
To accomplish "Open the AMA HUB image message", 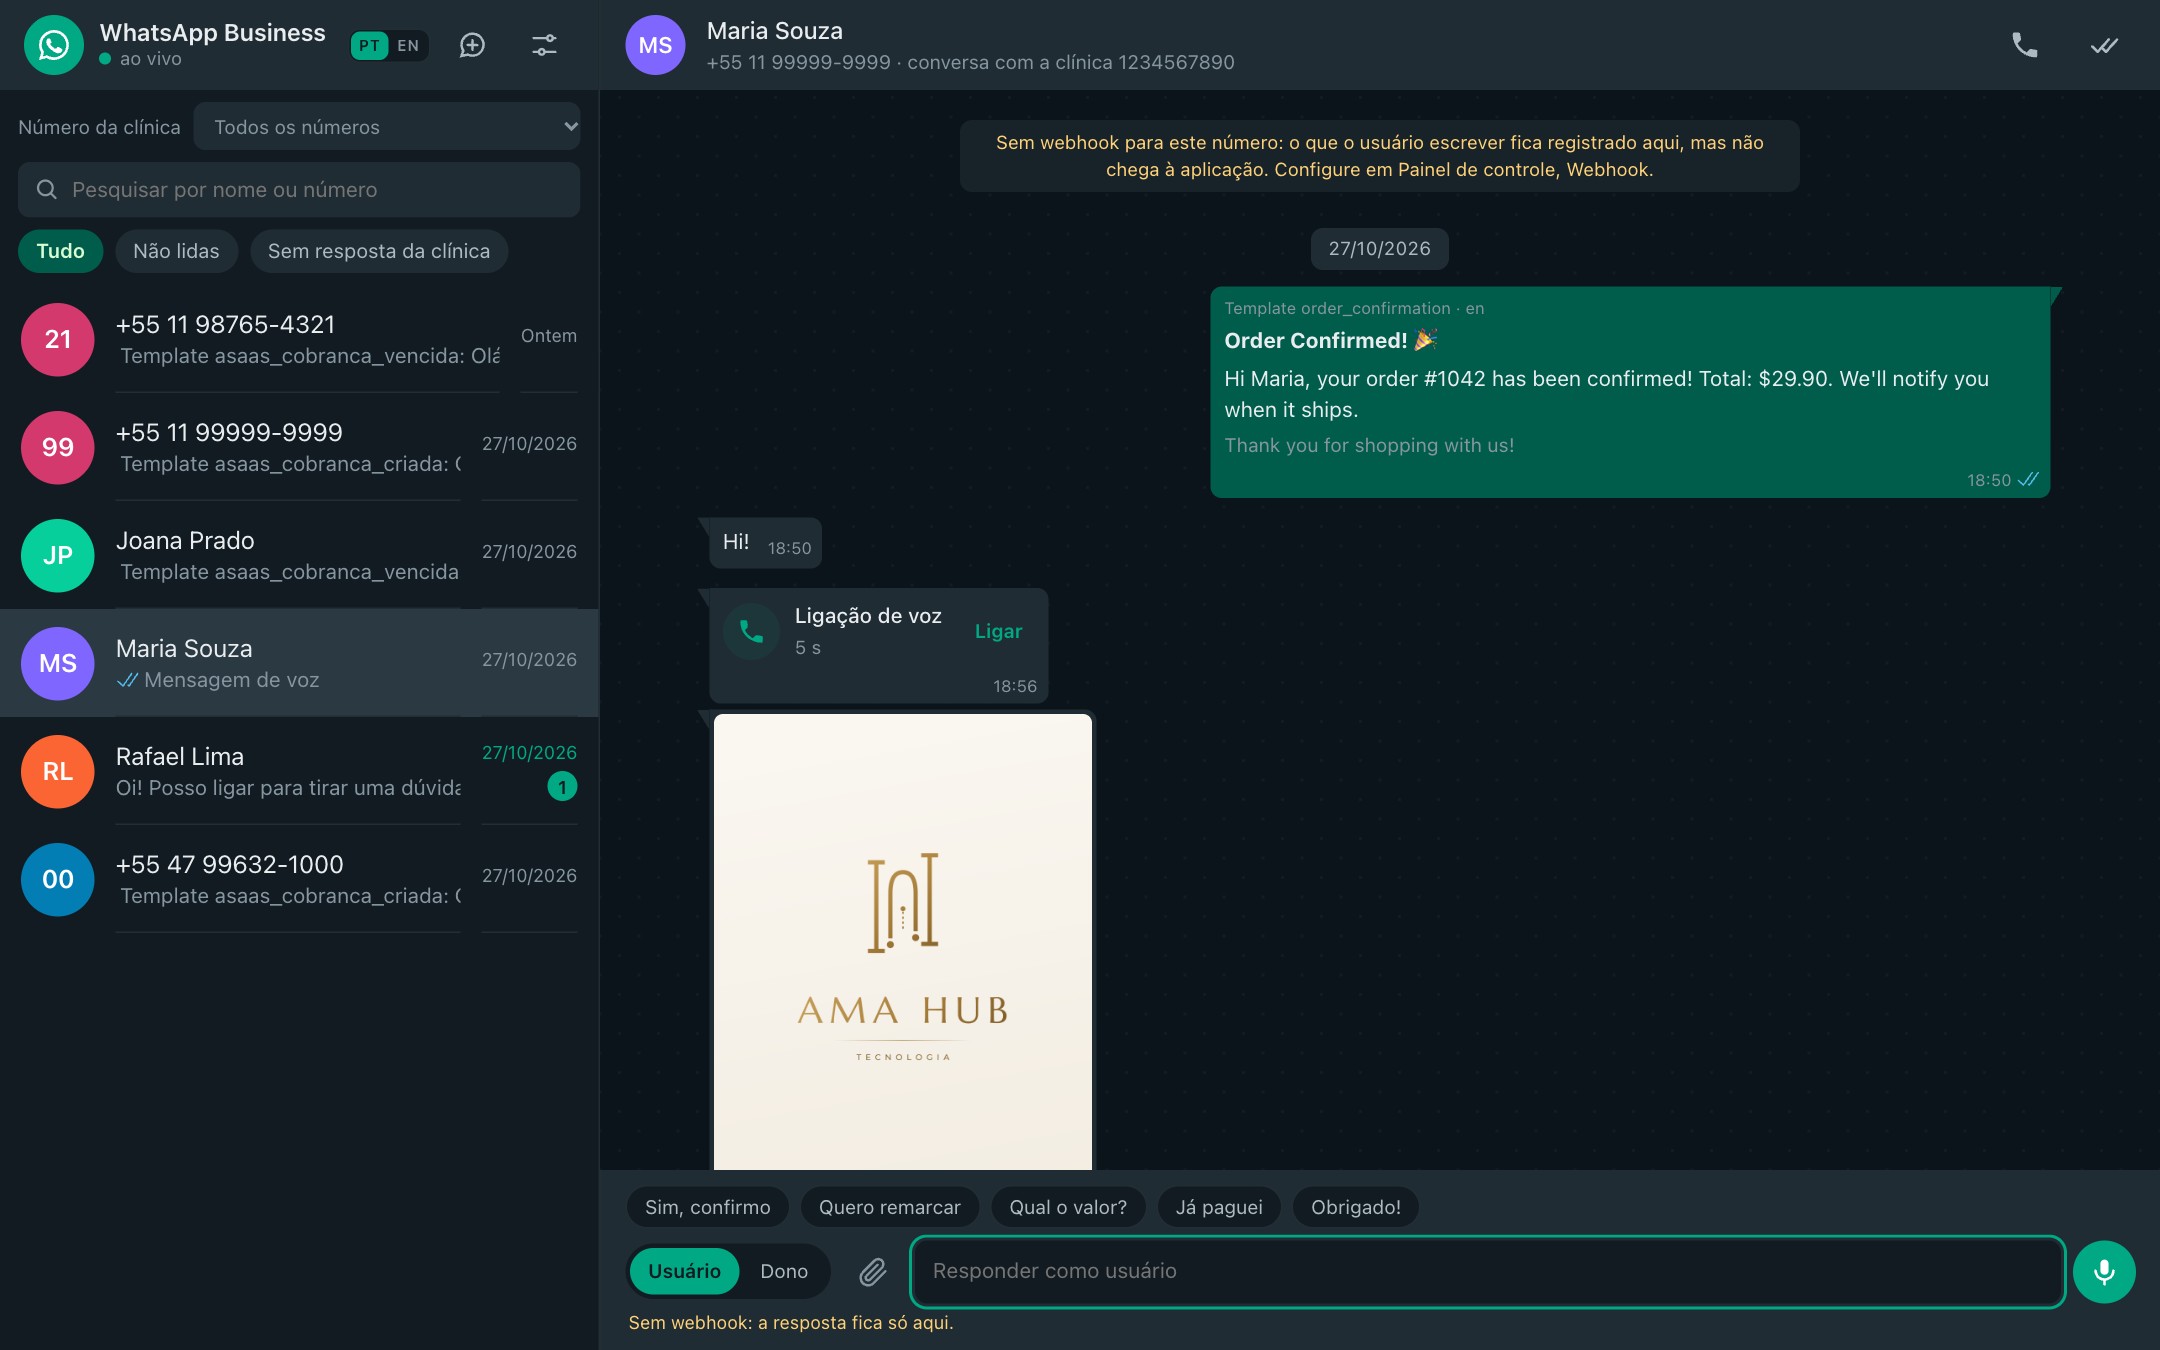I will coord(903,941).
